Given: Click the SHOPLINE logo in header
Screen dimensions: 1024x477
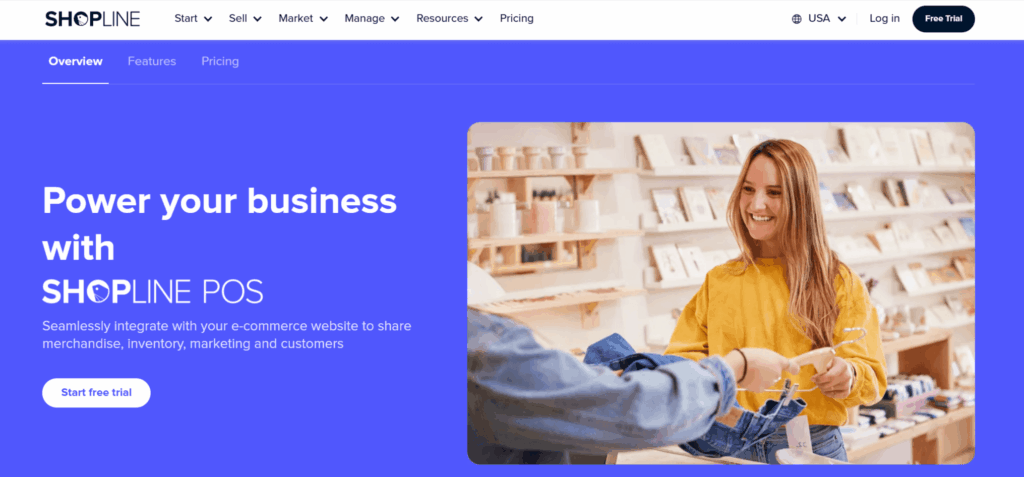Looking at the screenshot, I should pyautogui.click(x=93, y=19).
